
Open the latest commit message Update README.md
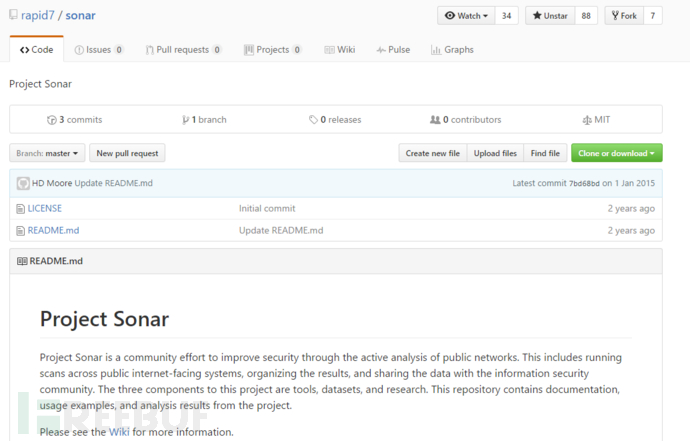[114, 183]
